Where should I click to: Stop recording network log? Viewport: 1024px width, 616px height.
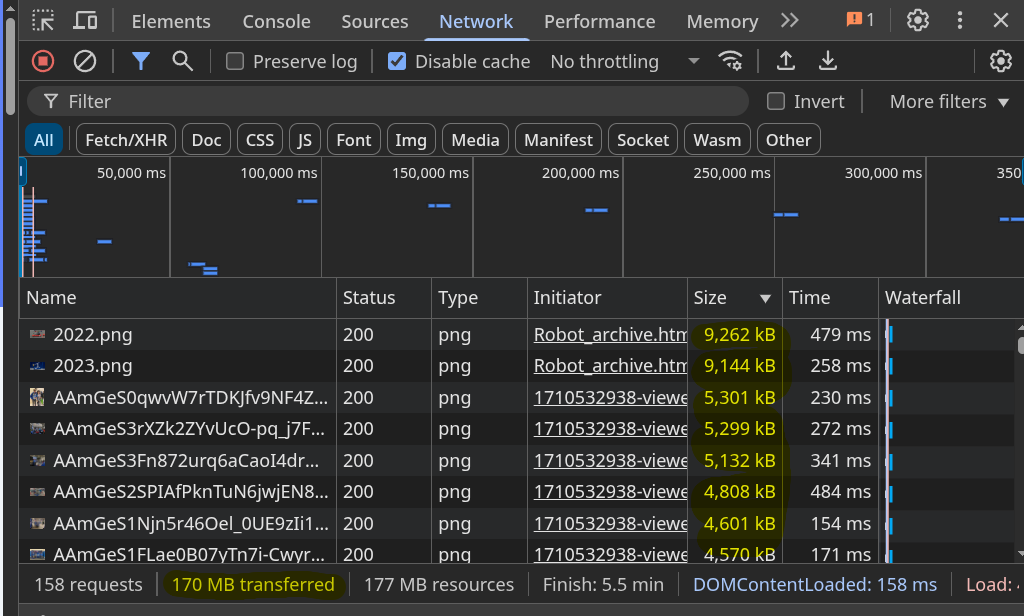(43, 61)
